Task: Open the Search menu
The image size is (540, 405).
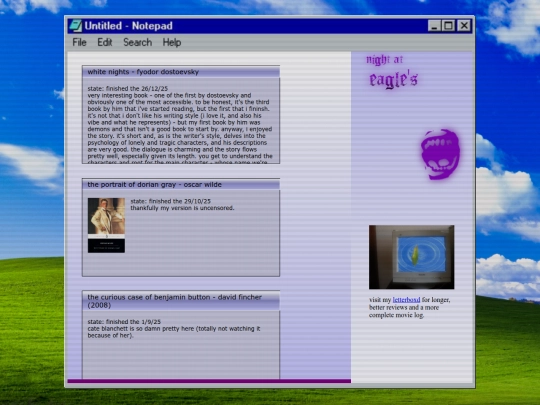Action: 137,42
